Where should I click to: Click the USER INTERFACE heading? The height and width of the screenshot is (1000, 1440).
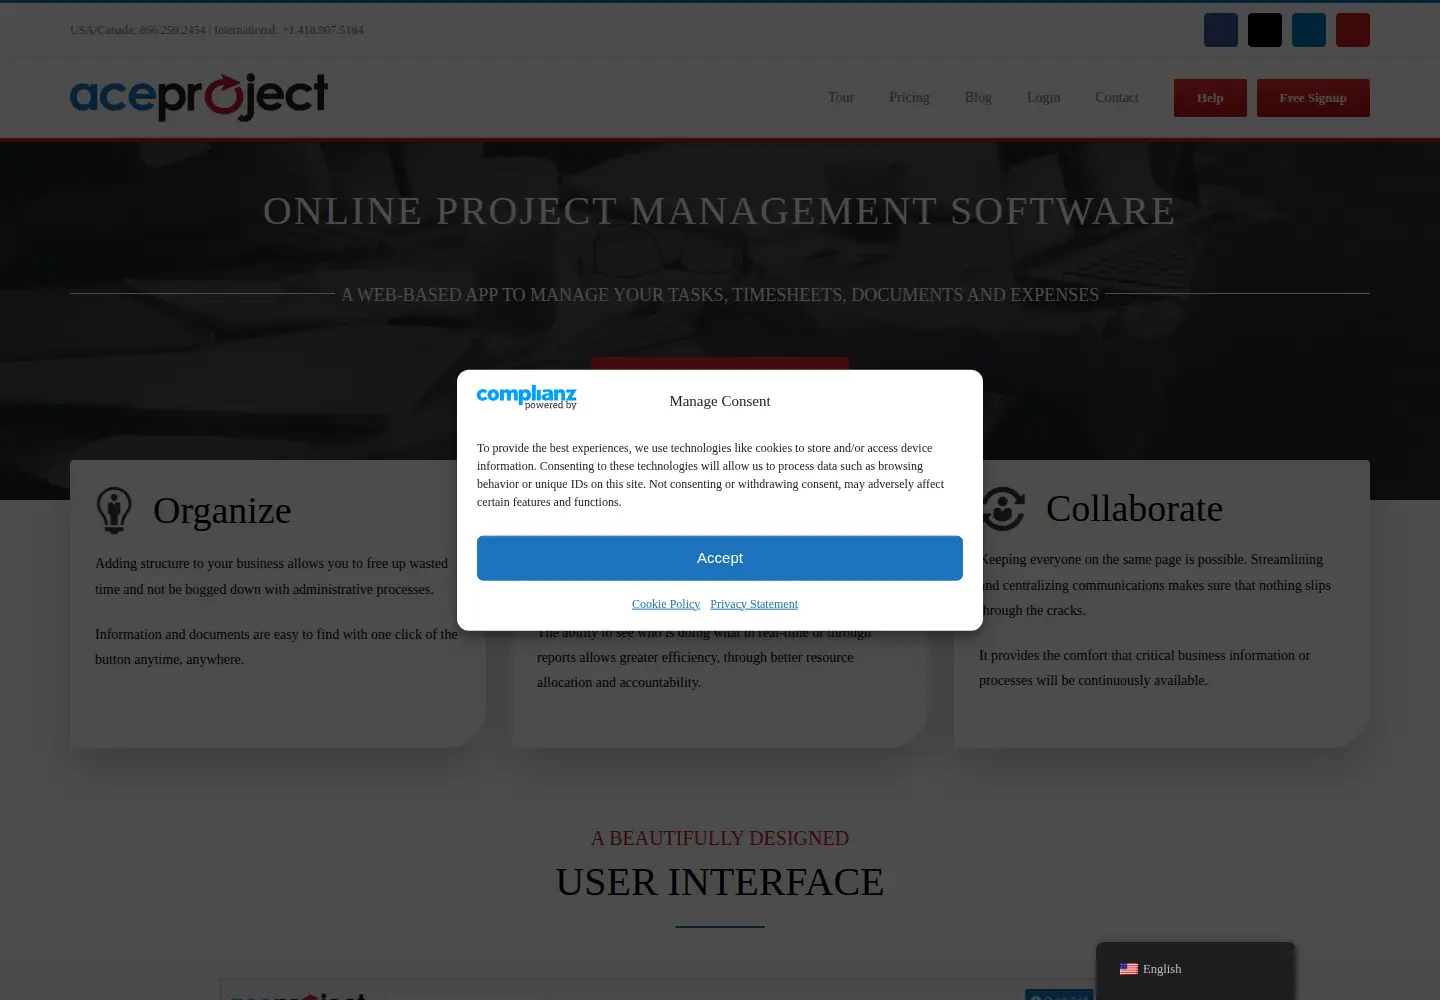720,882
